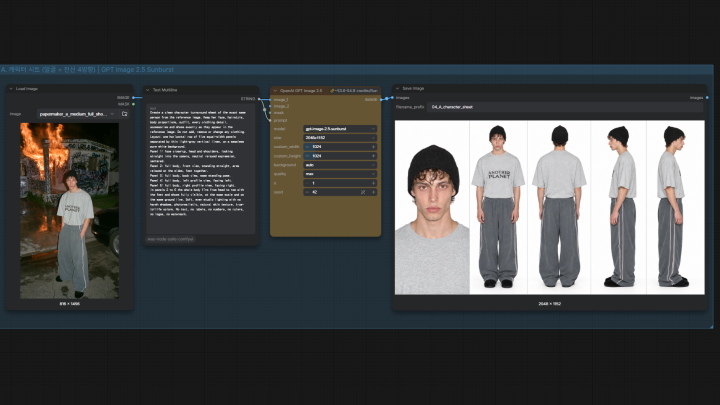Click the images input socket on Save Image
Image resolution: width=720 pixels, height=405 pixels.
(x=392, y=97)
